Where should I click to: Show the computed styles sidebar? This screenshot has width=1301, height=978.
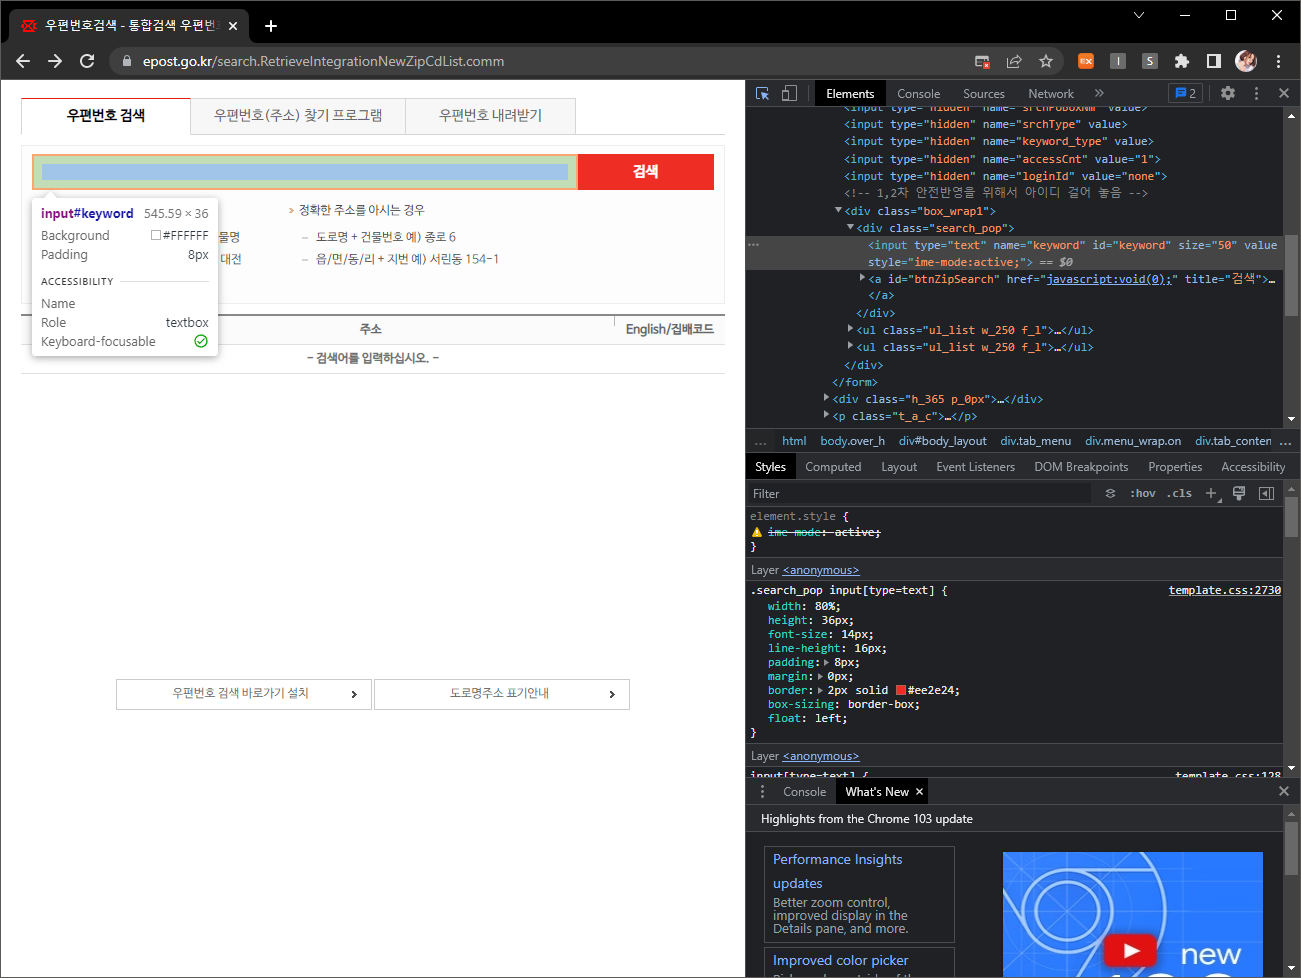tap(1266, 493)
